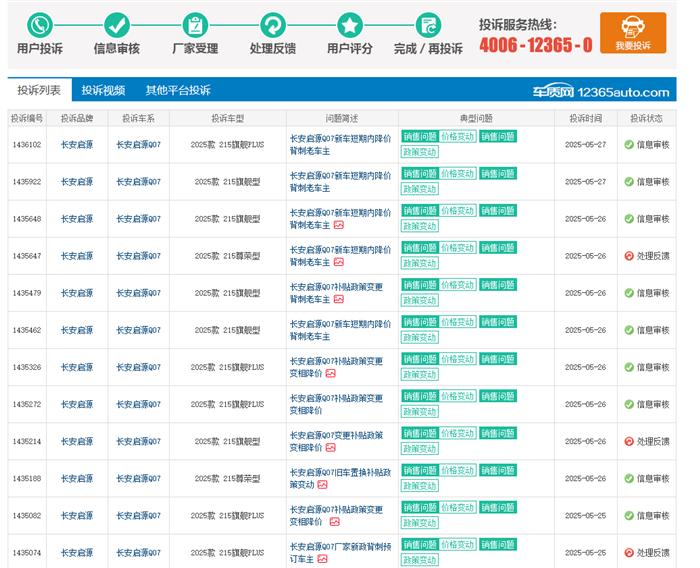Click green status icon for complaint 1435188
The width and height of the screenshot is (700, 568).
629,478
